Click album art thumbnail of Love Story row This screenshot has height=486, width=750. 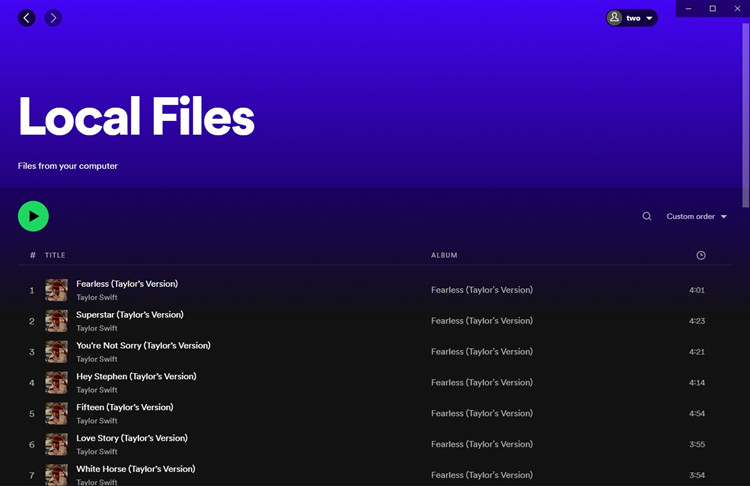click(x=56, y=444)
